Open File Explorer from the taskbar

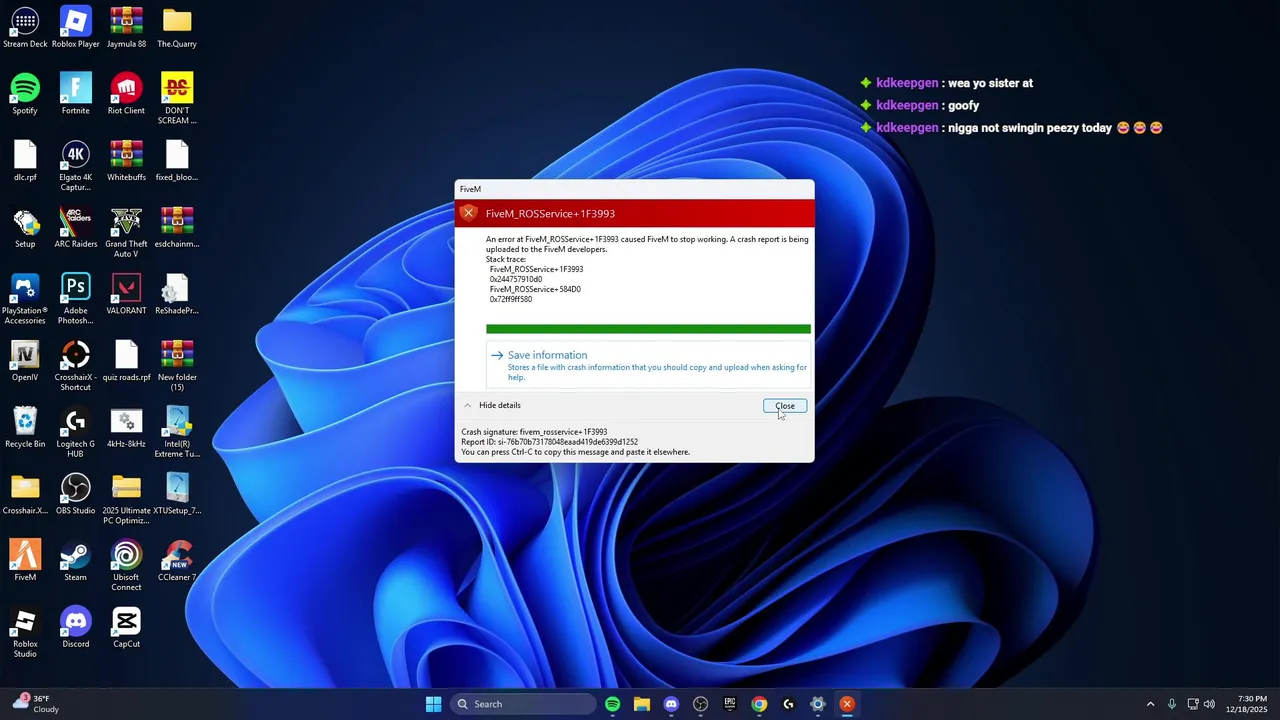641,704
